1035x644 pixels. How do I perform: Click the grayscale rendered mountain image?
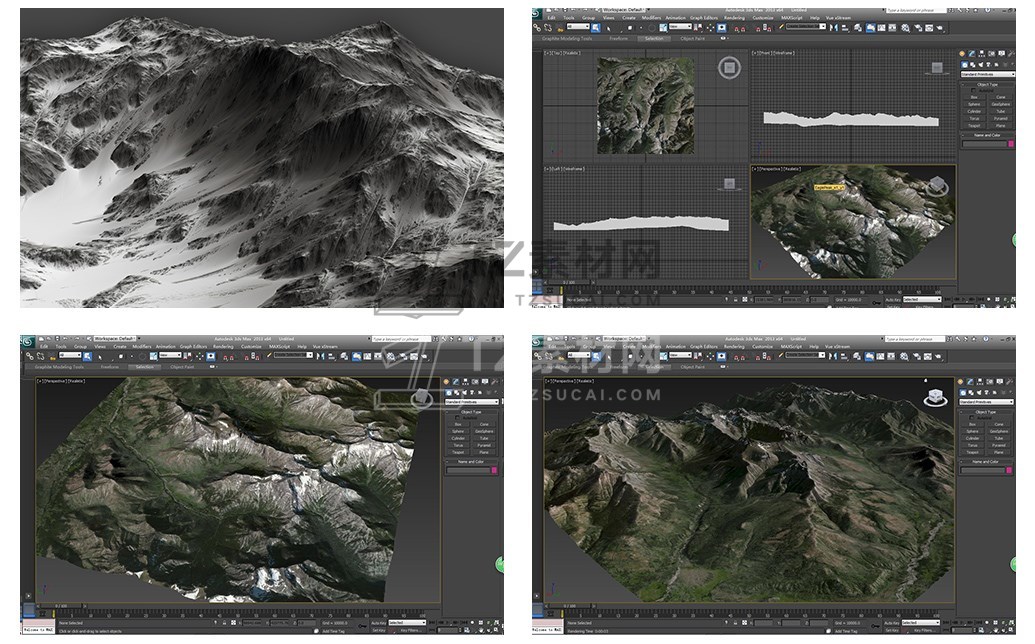262,158
